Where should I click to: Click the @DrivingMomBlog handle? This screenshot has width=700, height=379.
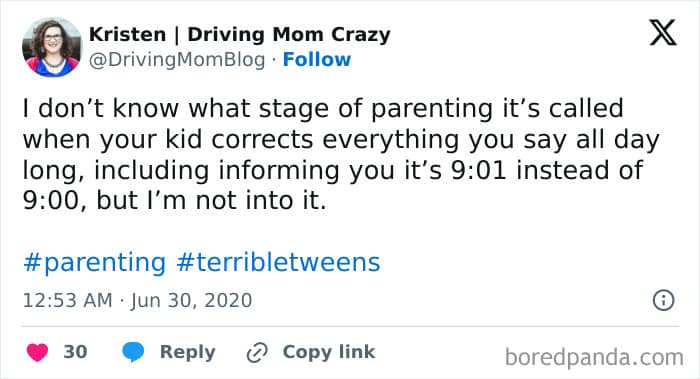[x=177, y=60]
